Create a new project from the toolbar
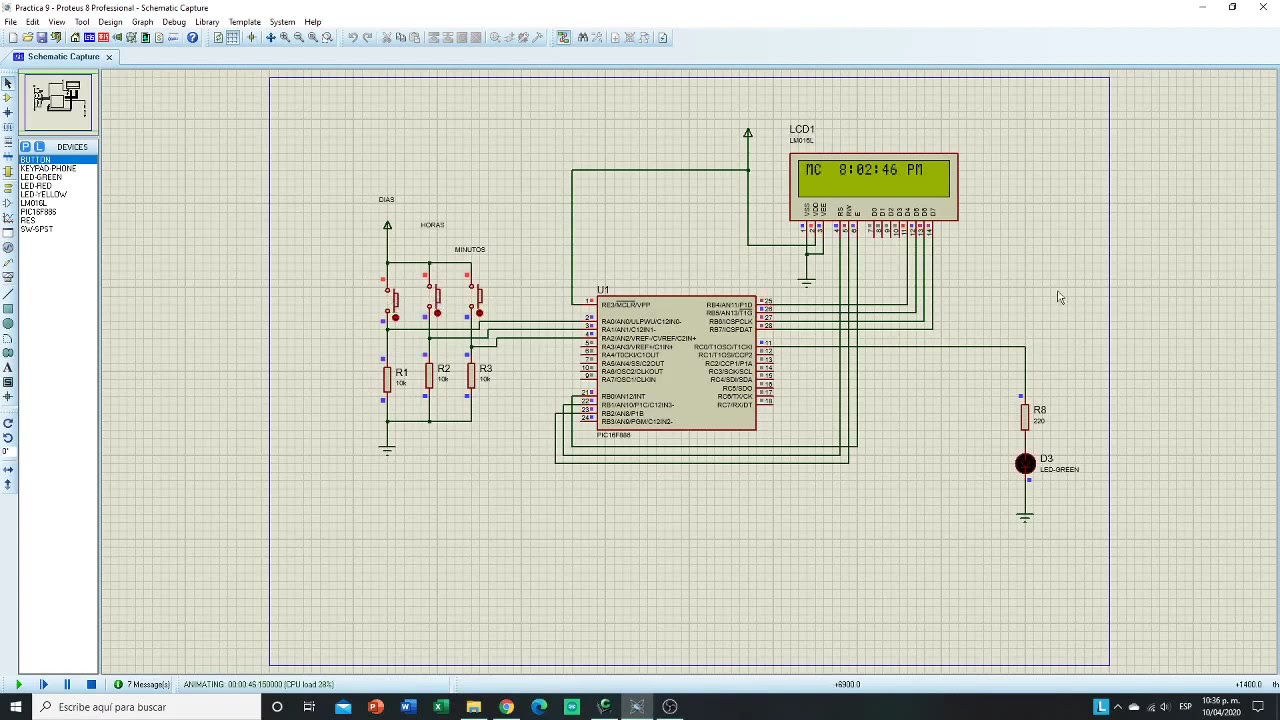This screenshot has width=1280, height=720. [x=13, y=38]
